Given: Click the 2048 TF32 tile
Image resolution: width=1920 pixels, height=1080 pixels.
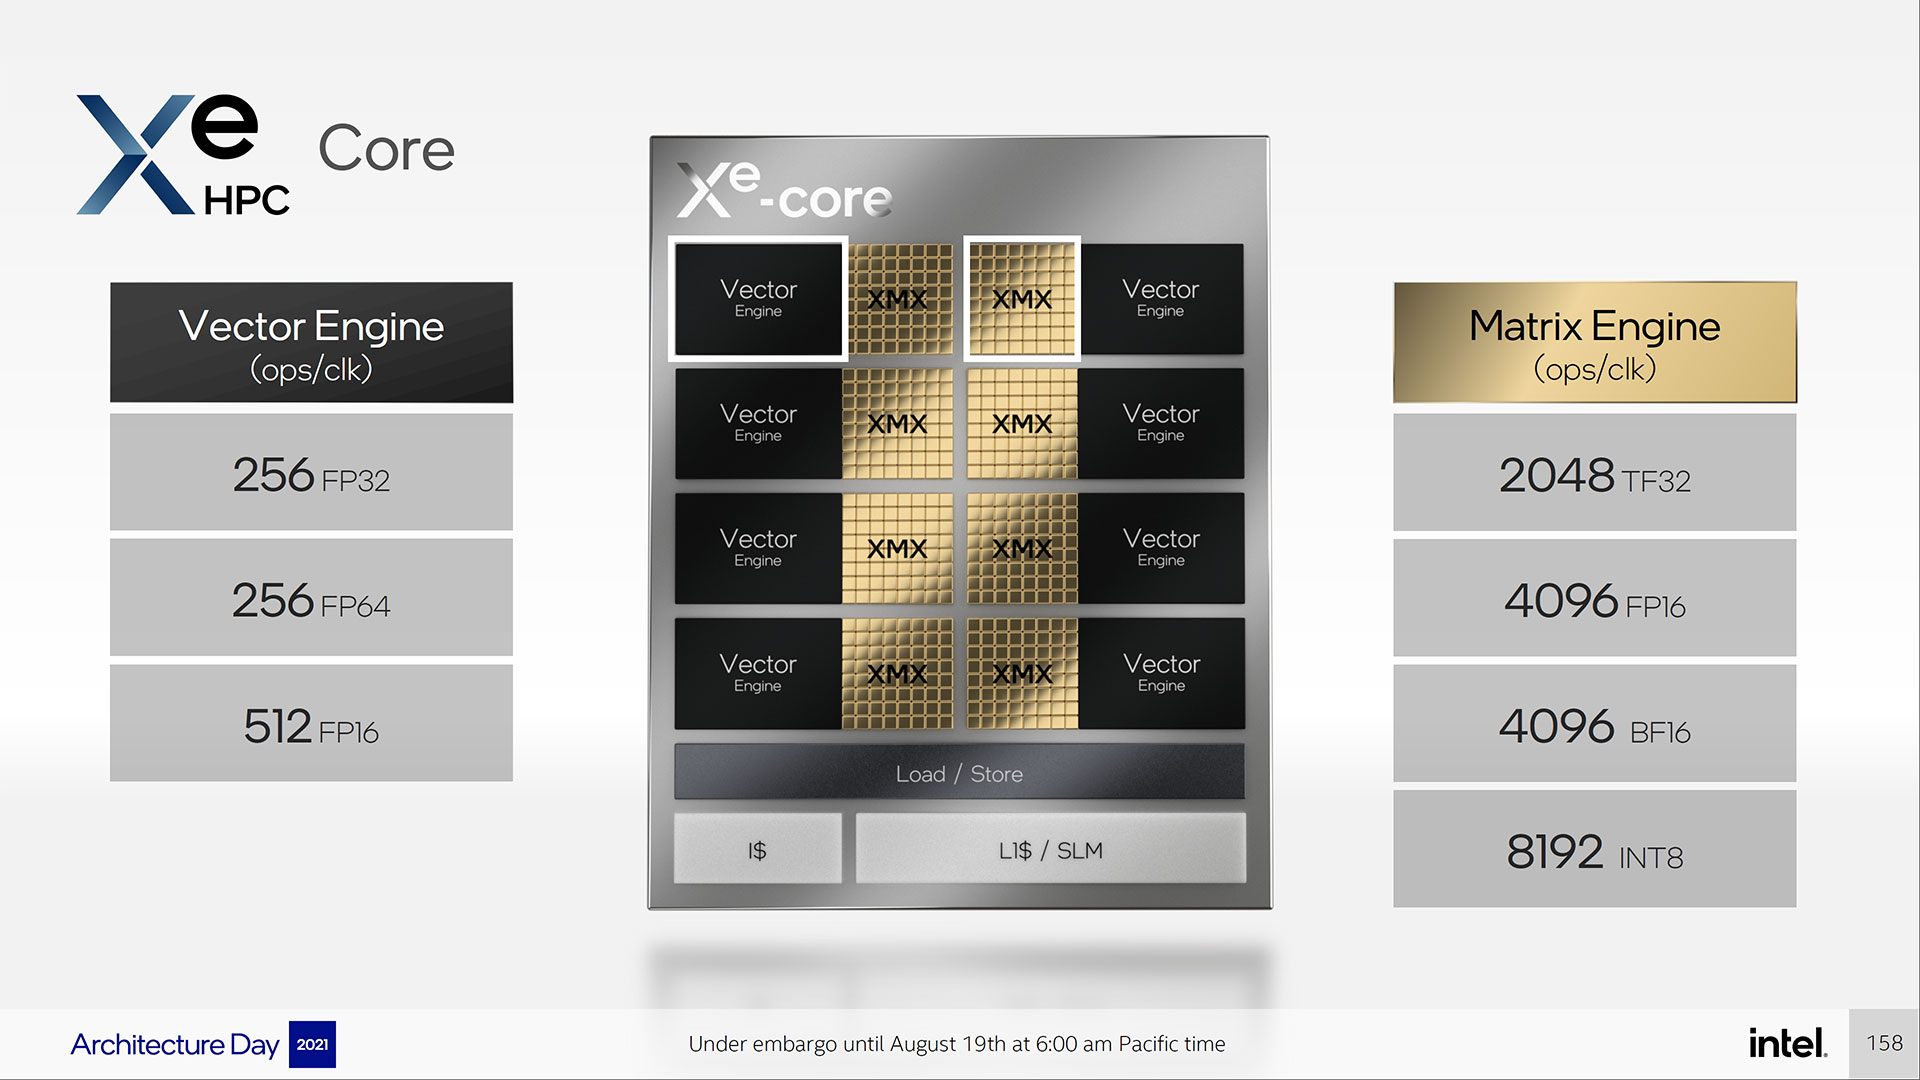Looking at the screenshot, I should (x=1594, y=473).
